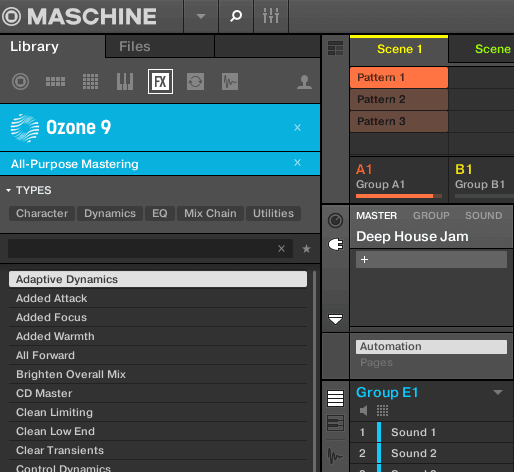The image size is (514, 472).
Task: Switch to pattern editor list view icon
Action: coord(335,398)
